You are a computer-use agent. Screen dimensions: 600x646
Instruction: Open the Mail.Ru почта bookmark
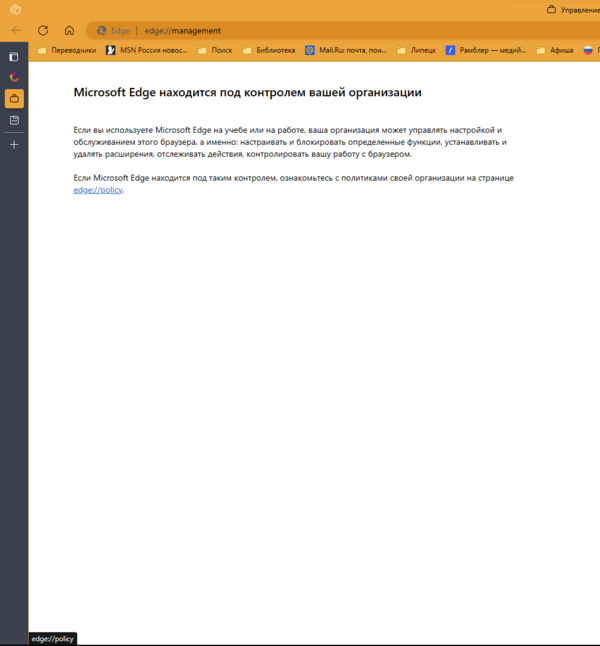[346, 50]
